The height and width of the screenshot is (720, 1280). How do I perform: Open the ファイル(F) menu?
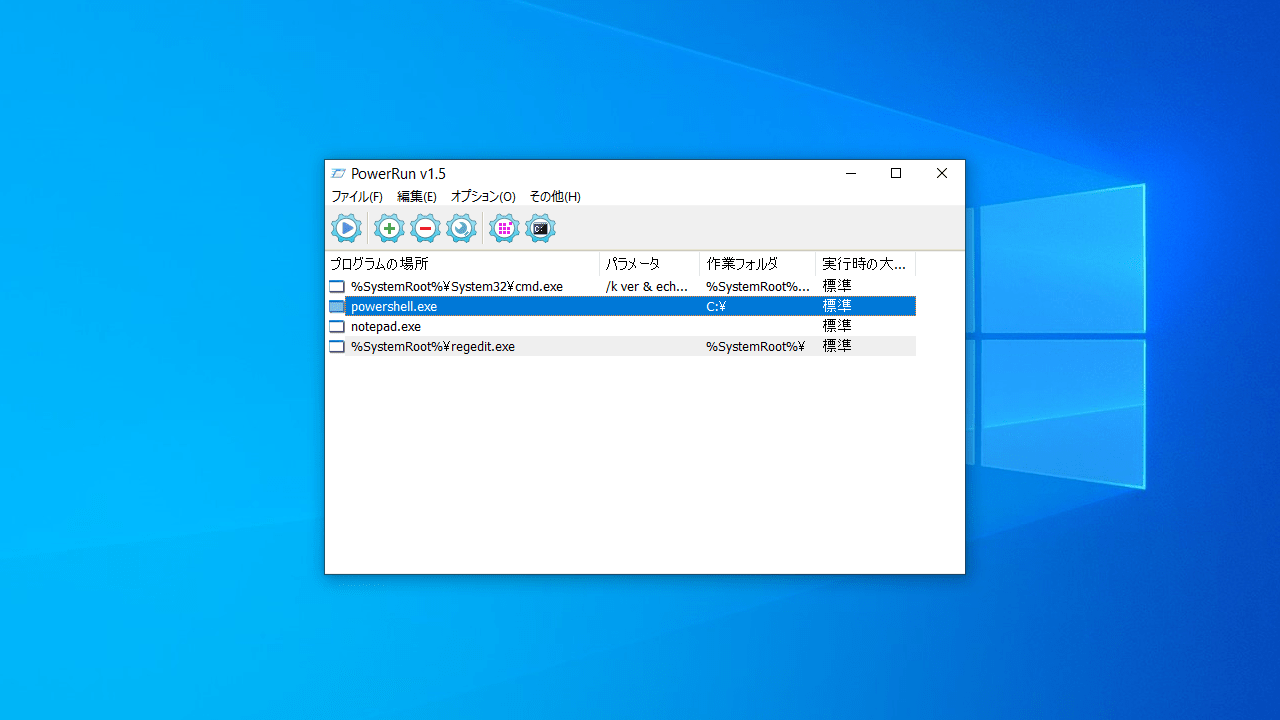pos(357,197)
